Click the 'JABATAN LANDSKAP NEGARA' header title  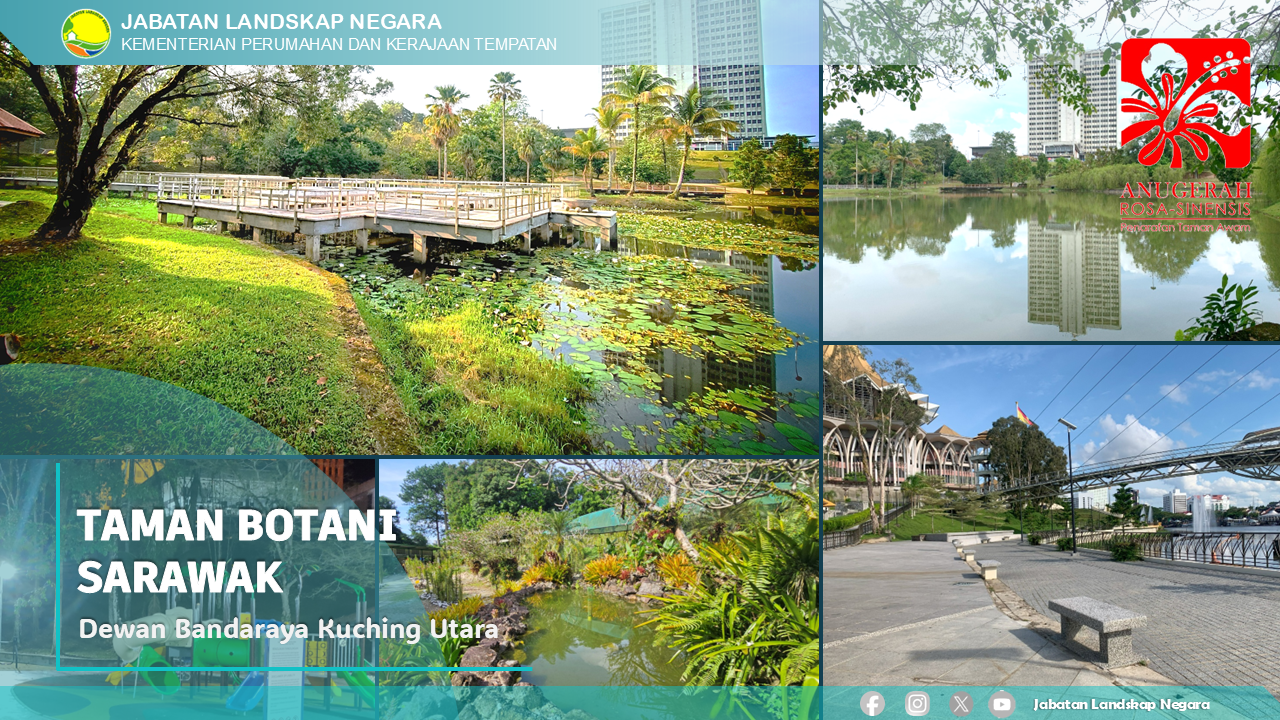click(281, 22)
